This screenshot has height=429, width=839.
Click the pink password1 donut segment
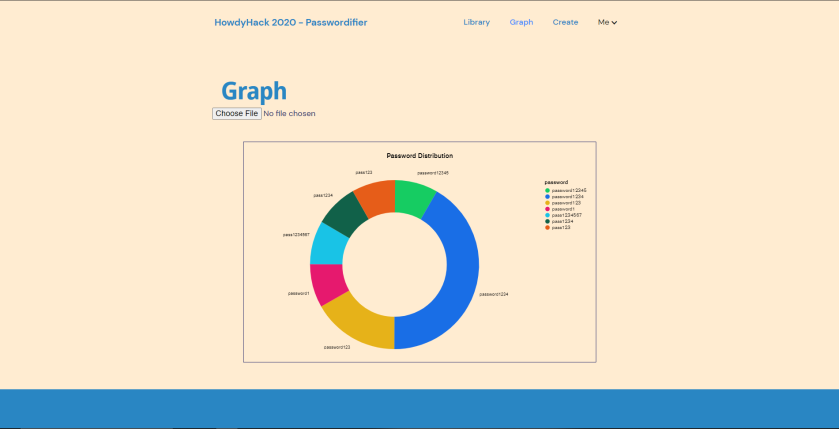pyautogui.click(x=327, y=284)
